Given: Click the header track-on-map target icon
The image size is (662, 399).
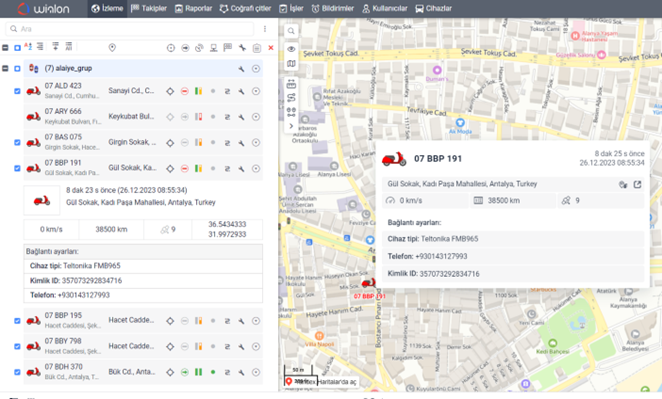Looking at the screenshot, I should [171, 48].
